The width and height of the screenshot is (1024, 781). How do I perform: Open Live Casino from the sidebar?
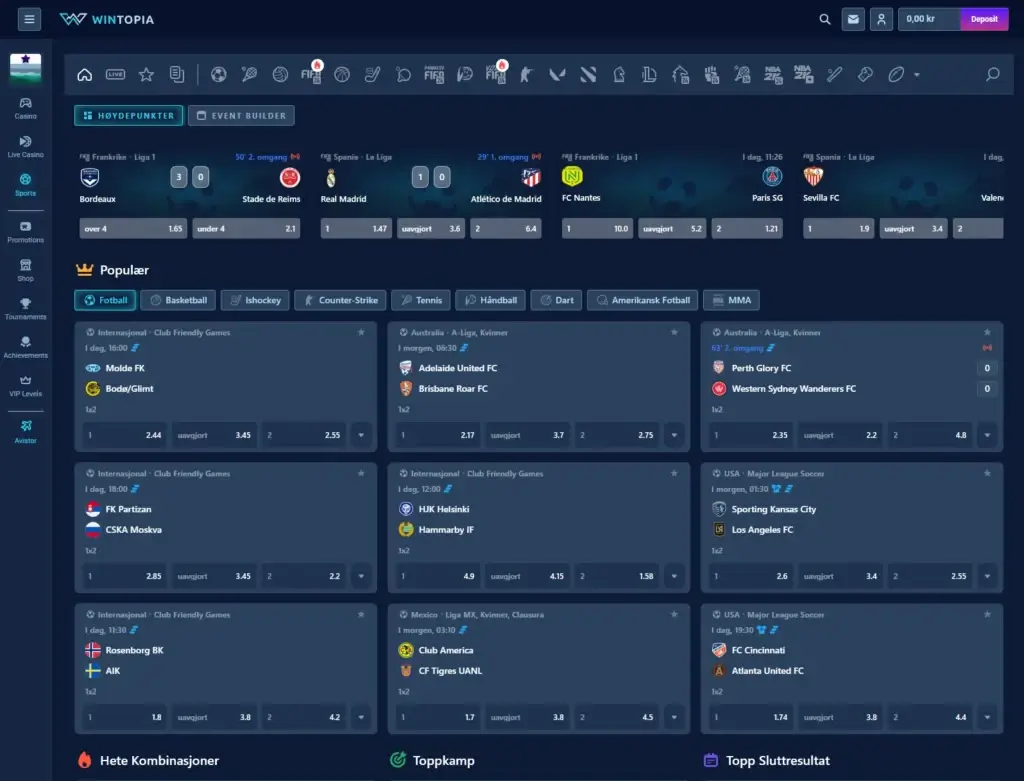click(x=25, y=146)
